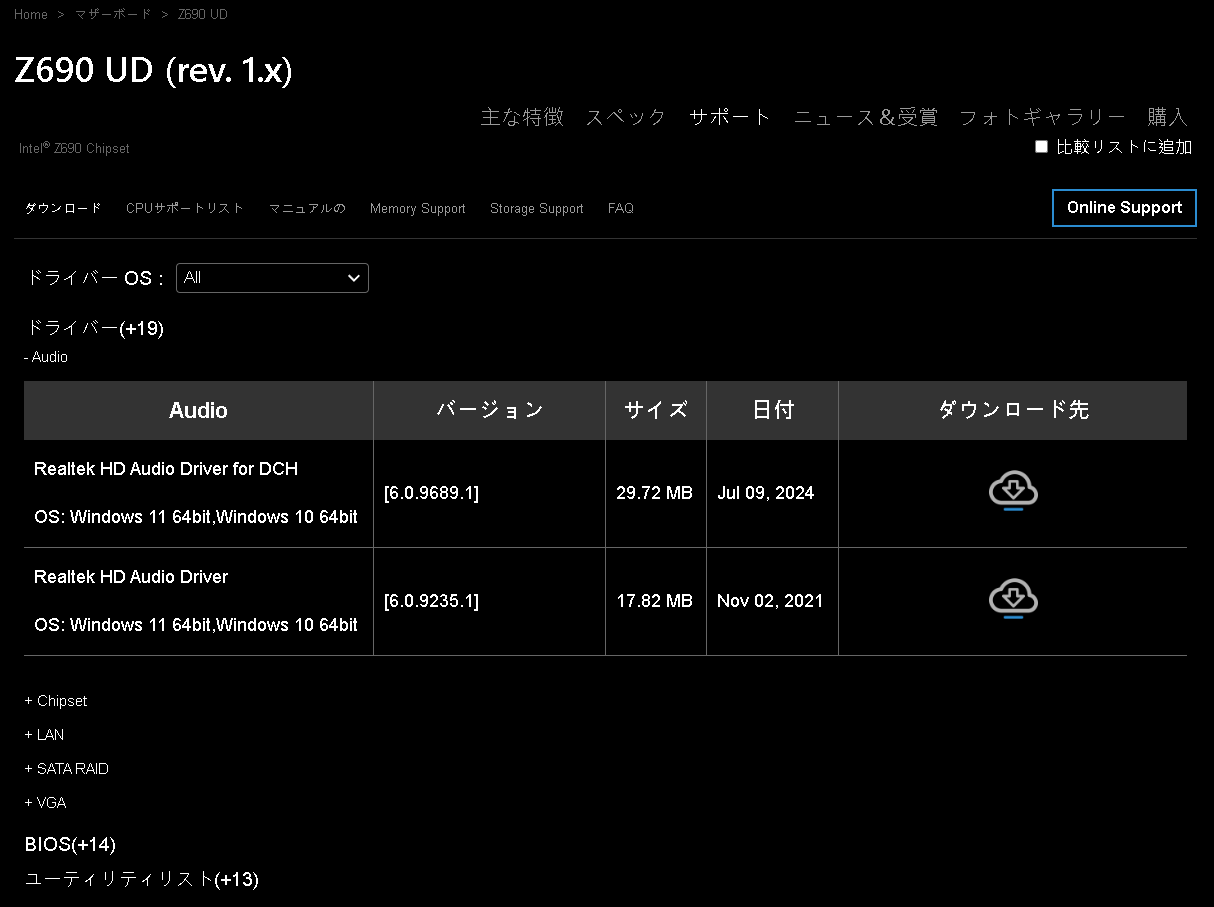
Task: Select the CPUサポートリスト tab
Action: 184,208
